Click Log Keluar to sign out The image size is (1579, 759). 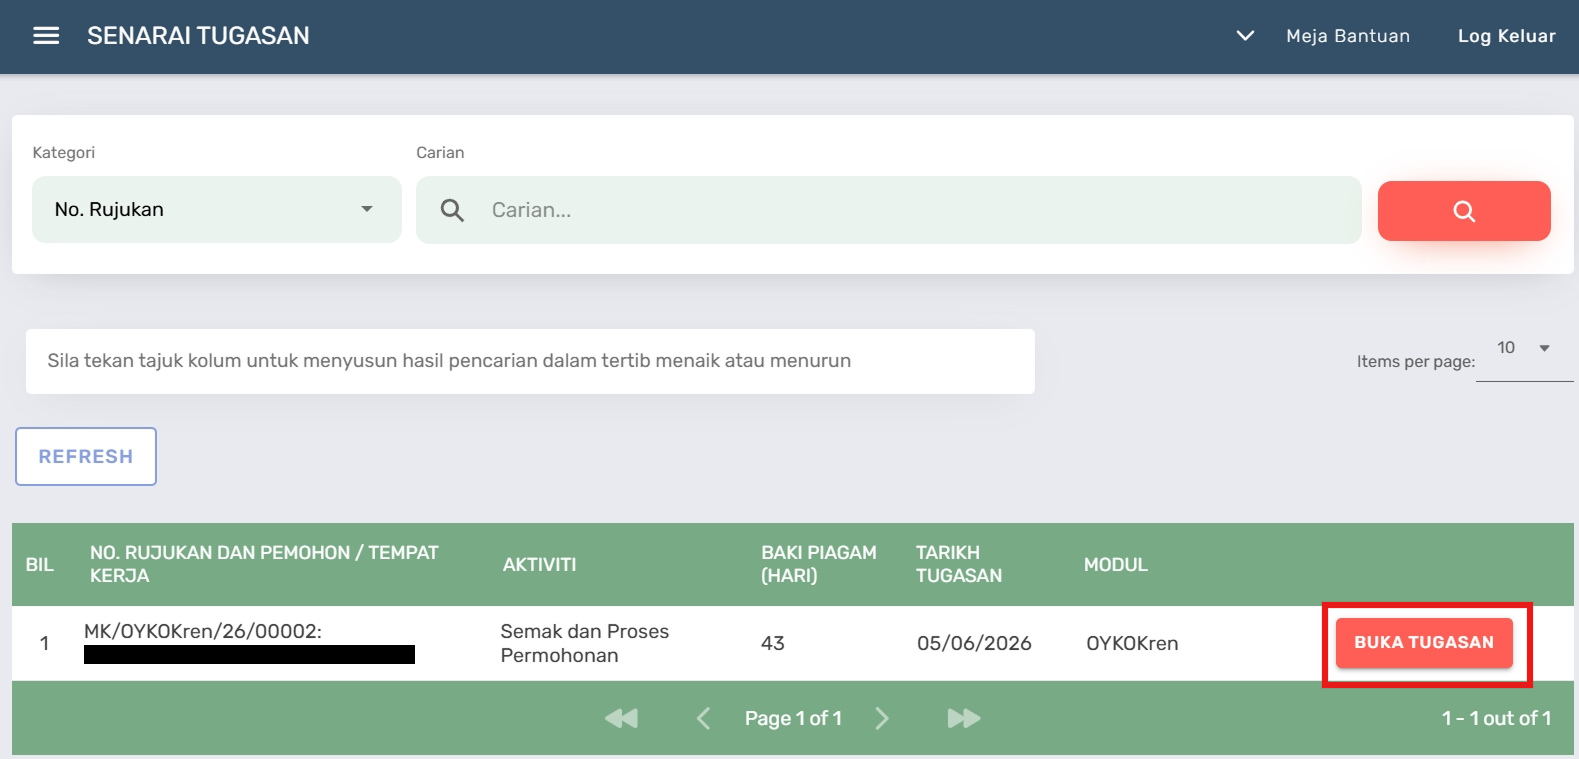1506,36
